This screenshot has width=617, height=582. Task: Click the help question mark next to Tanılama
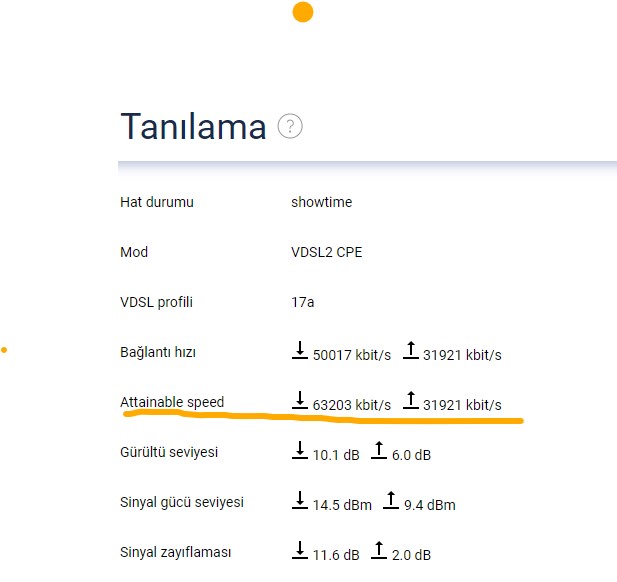click(x=290, y=126)
